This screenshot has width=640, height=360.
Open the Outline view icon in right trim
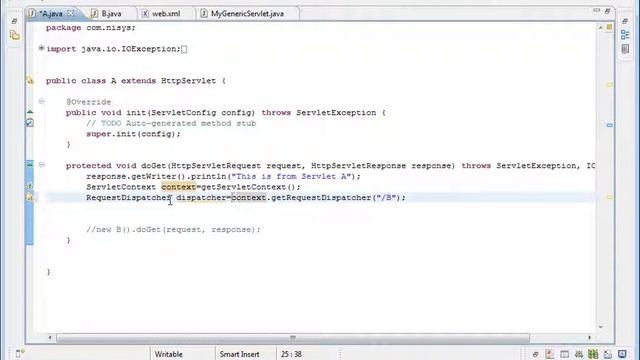(625, 35)
